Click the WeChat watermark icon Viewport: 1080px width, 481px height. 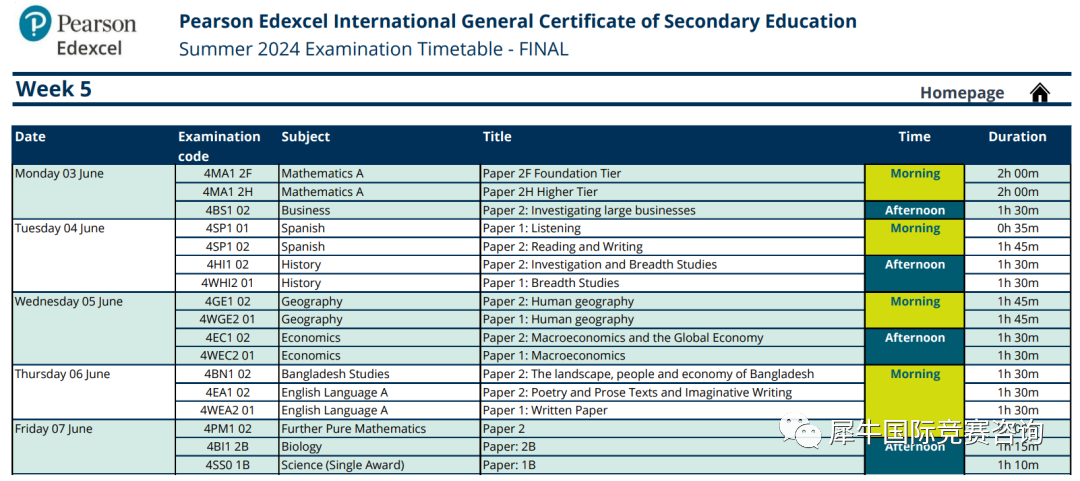[800, 433]
